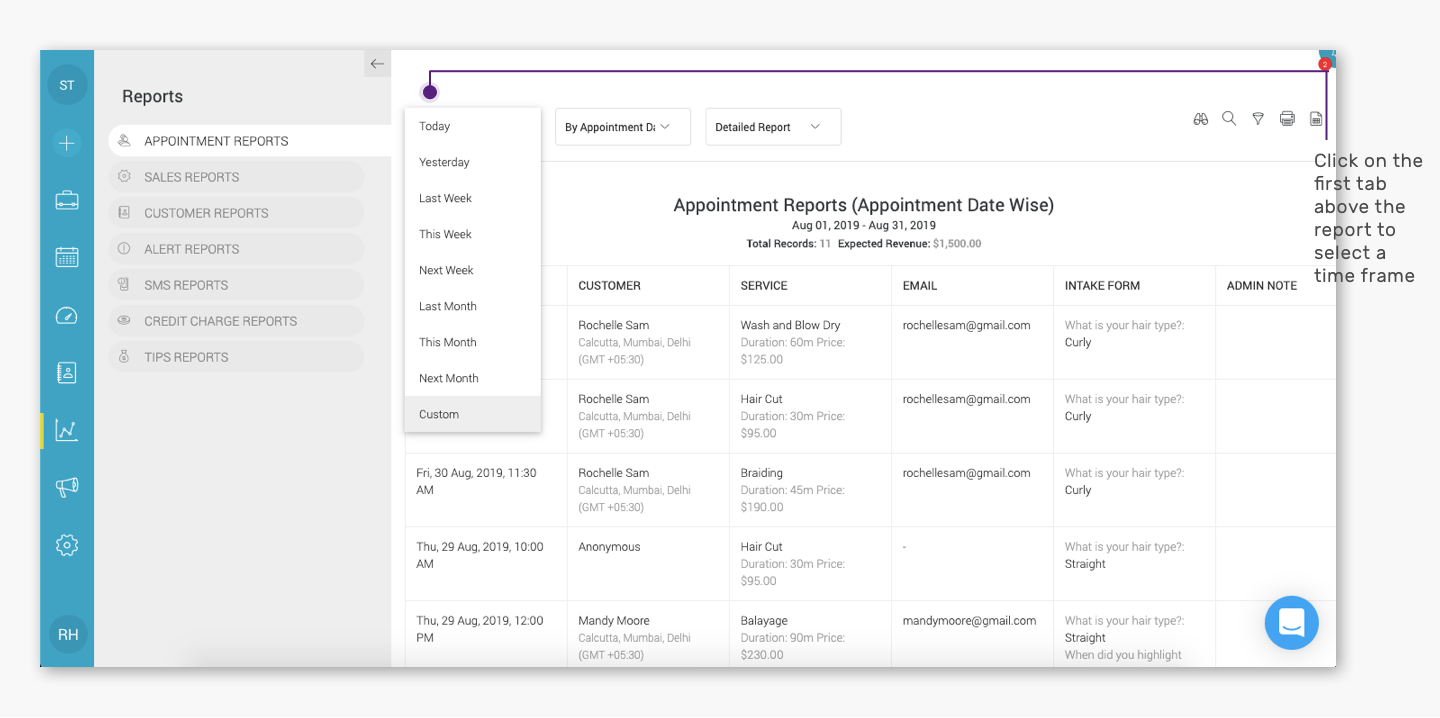Open the funnel filter icon
The image size is (1440, 718).
click(x=1258, y=119)
